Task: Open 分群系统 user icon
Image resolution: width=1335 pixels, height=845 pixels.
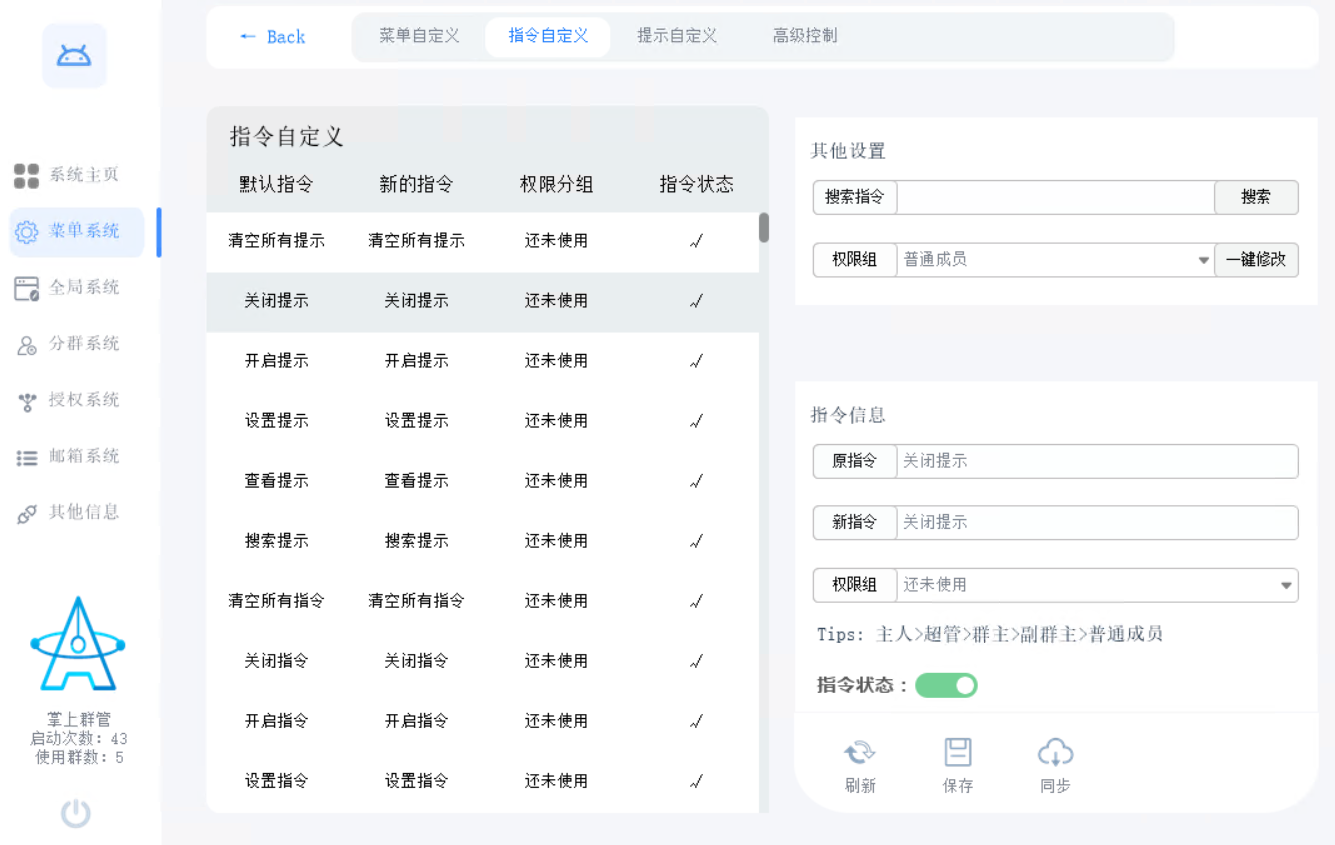Action: point(27,345)
